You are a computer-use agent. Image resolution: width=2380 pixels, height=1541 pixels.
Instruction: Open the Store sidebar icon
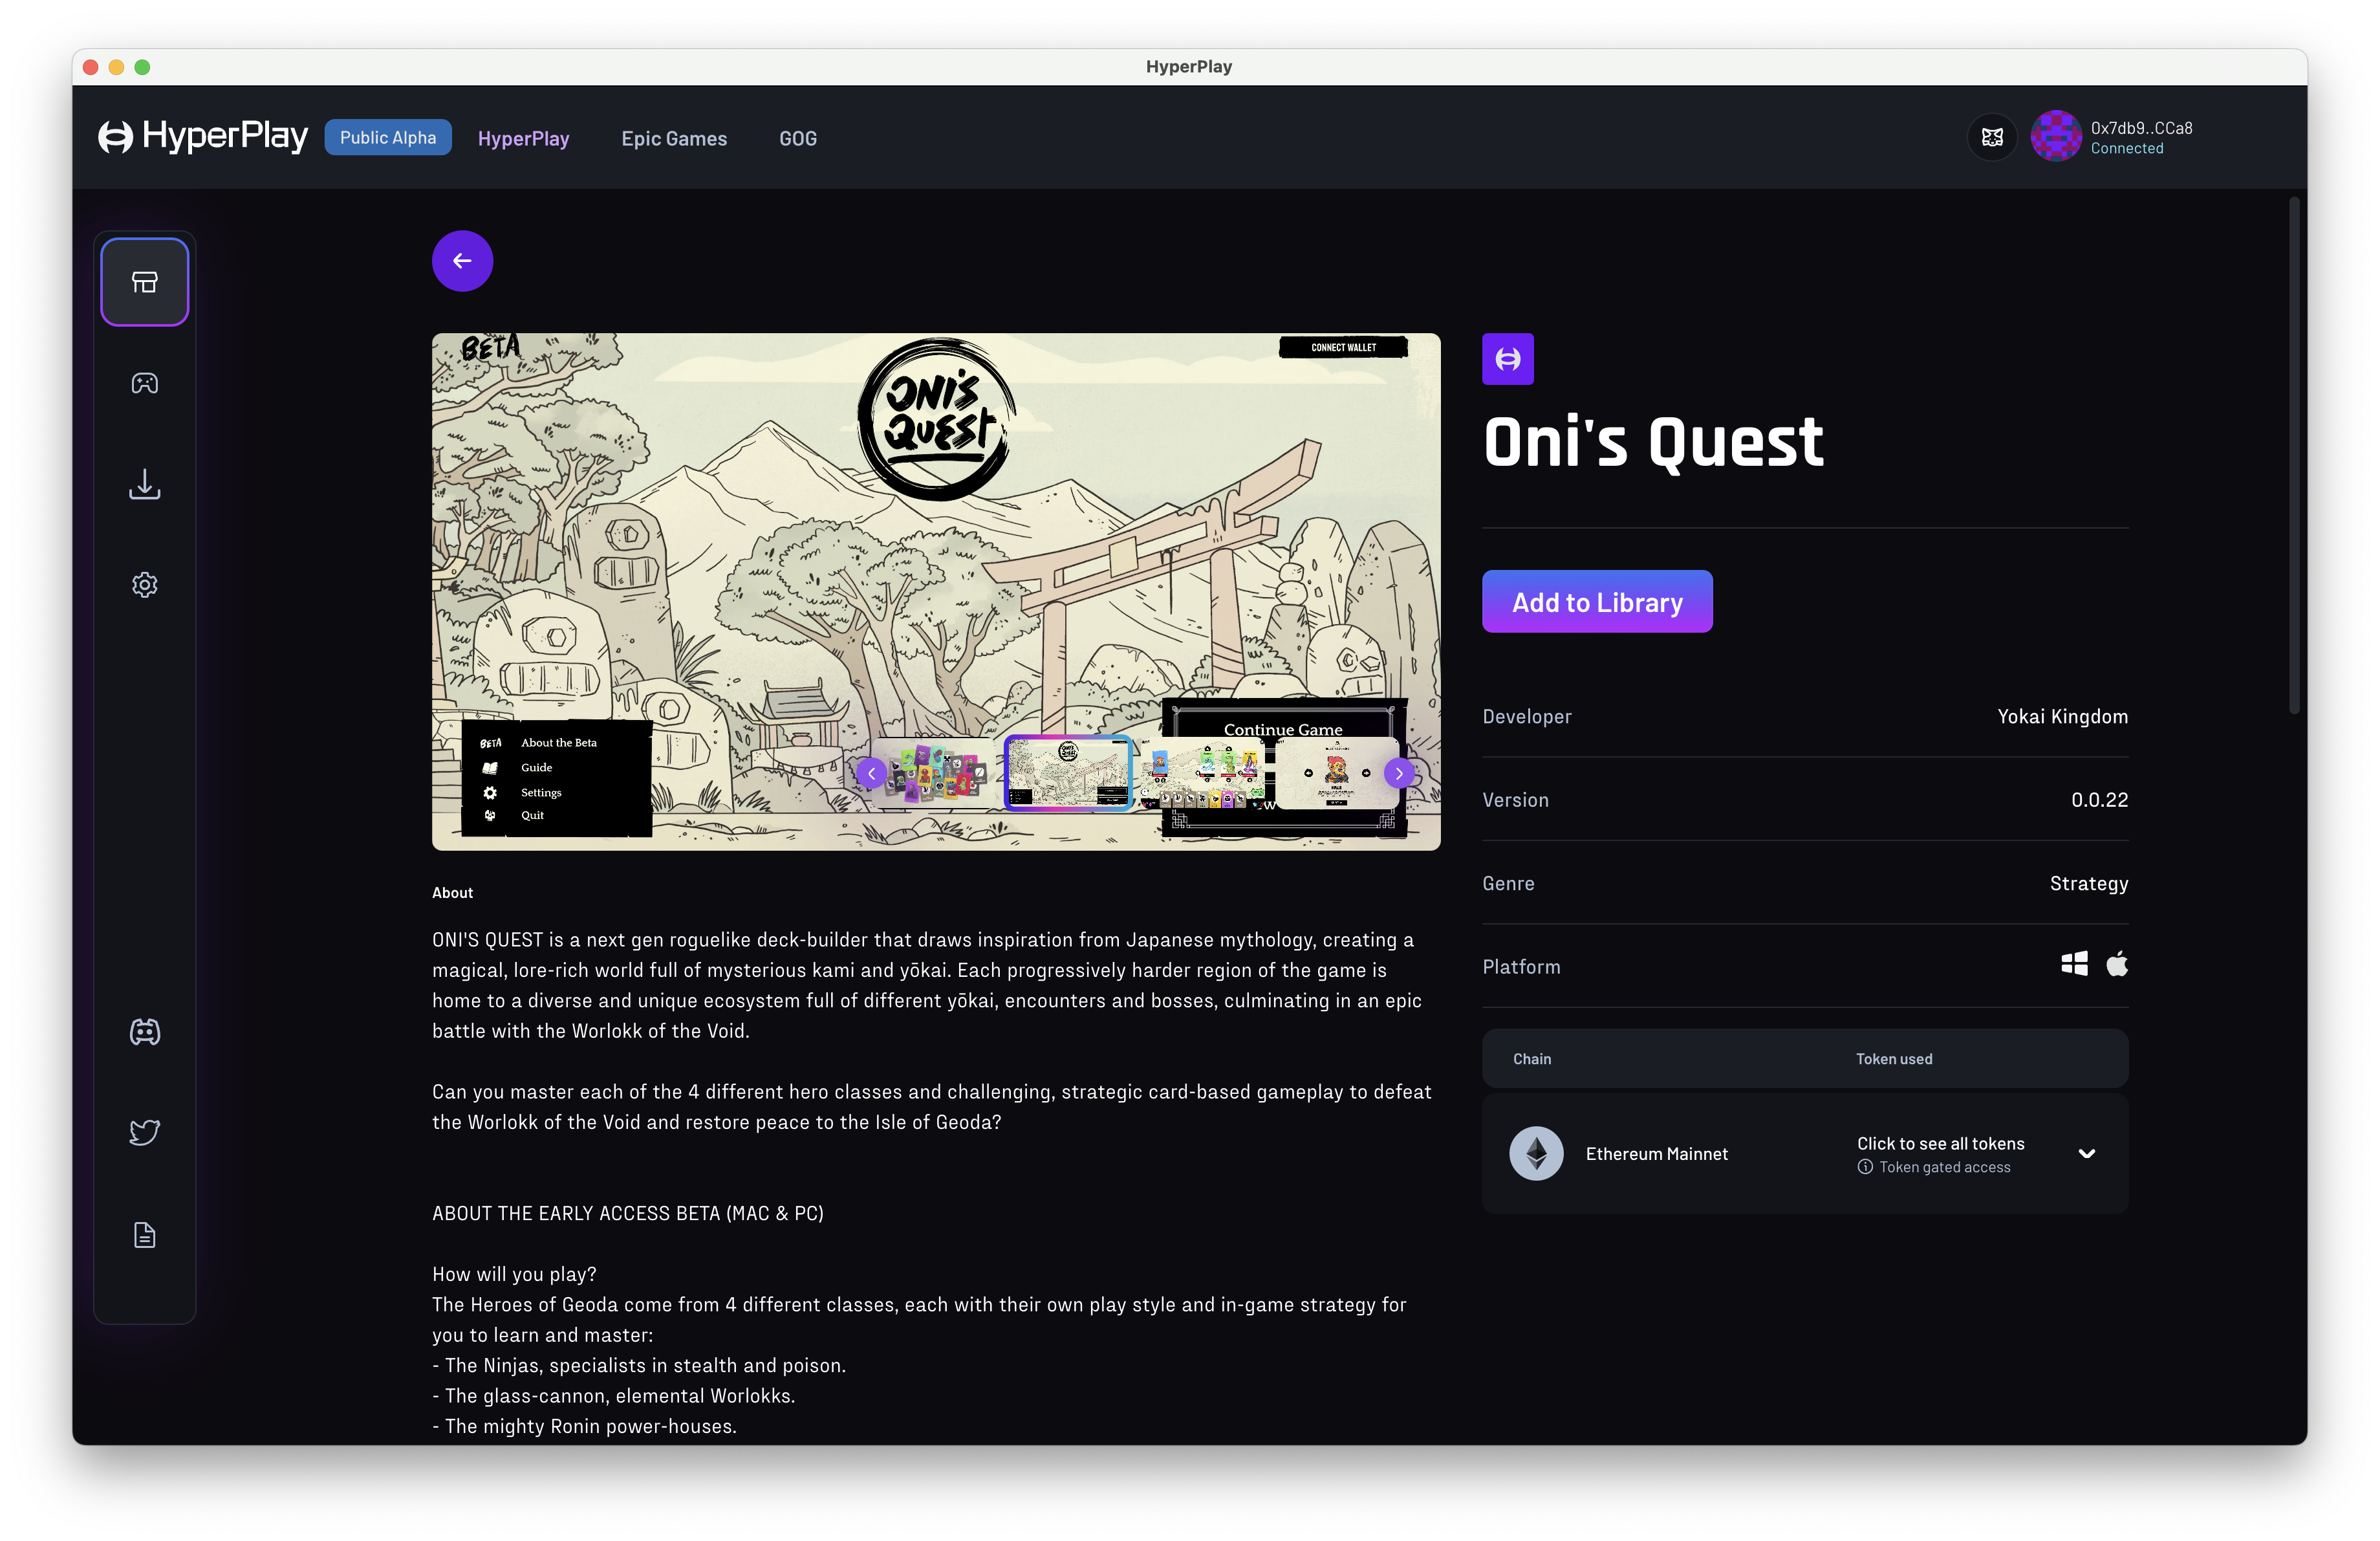[x=144, y=282]
